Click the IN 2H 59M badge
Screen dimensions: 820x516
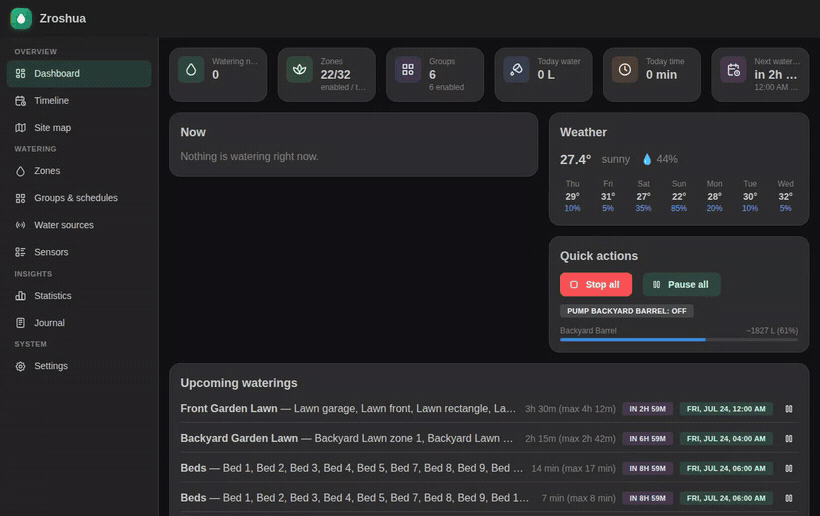click(647, 409)
